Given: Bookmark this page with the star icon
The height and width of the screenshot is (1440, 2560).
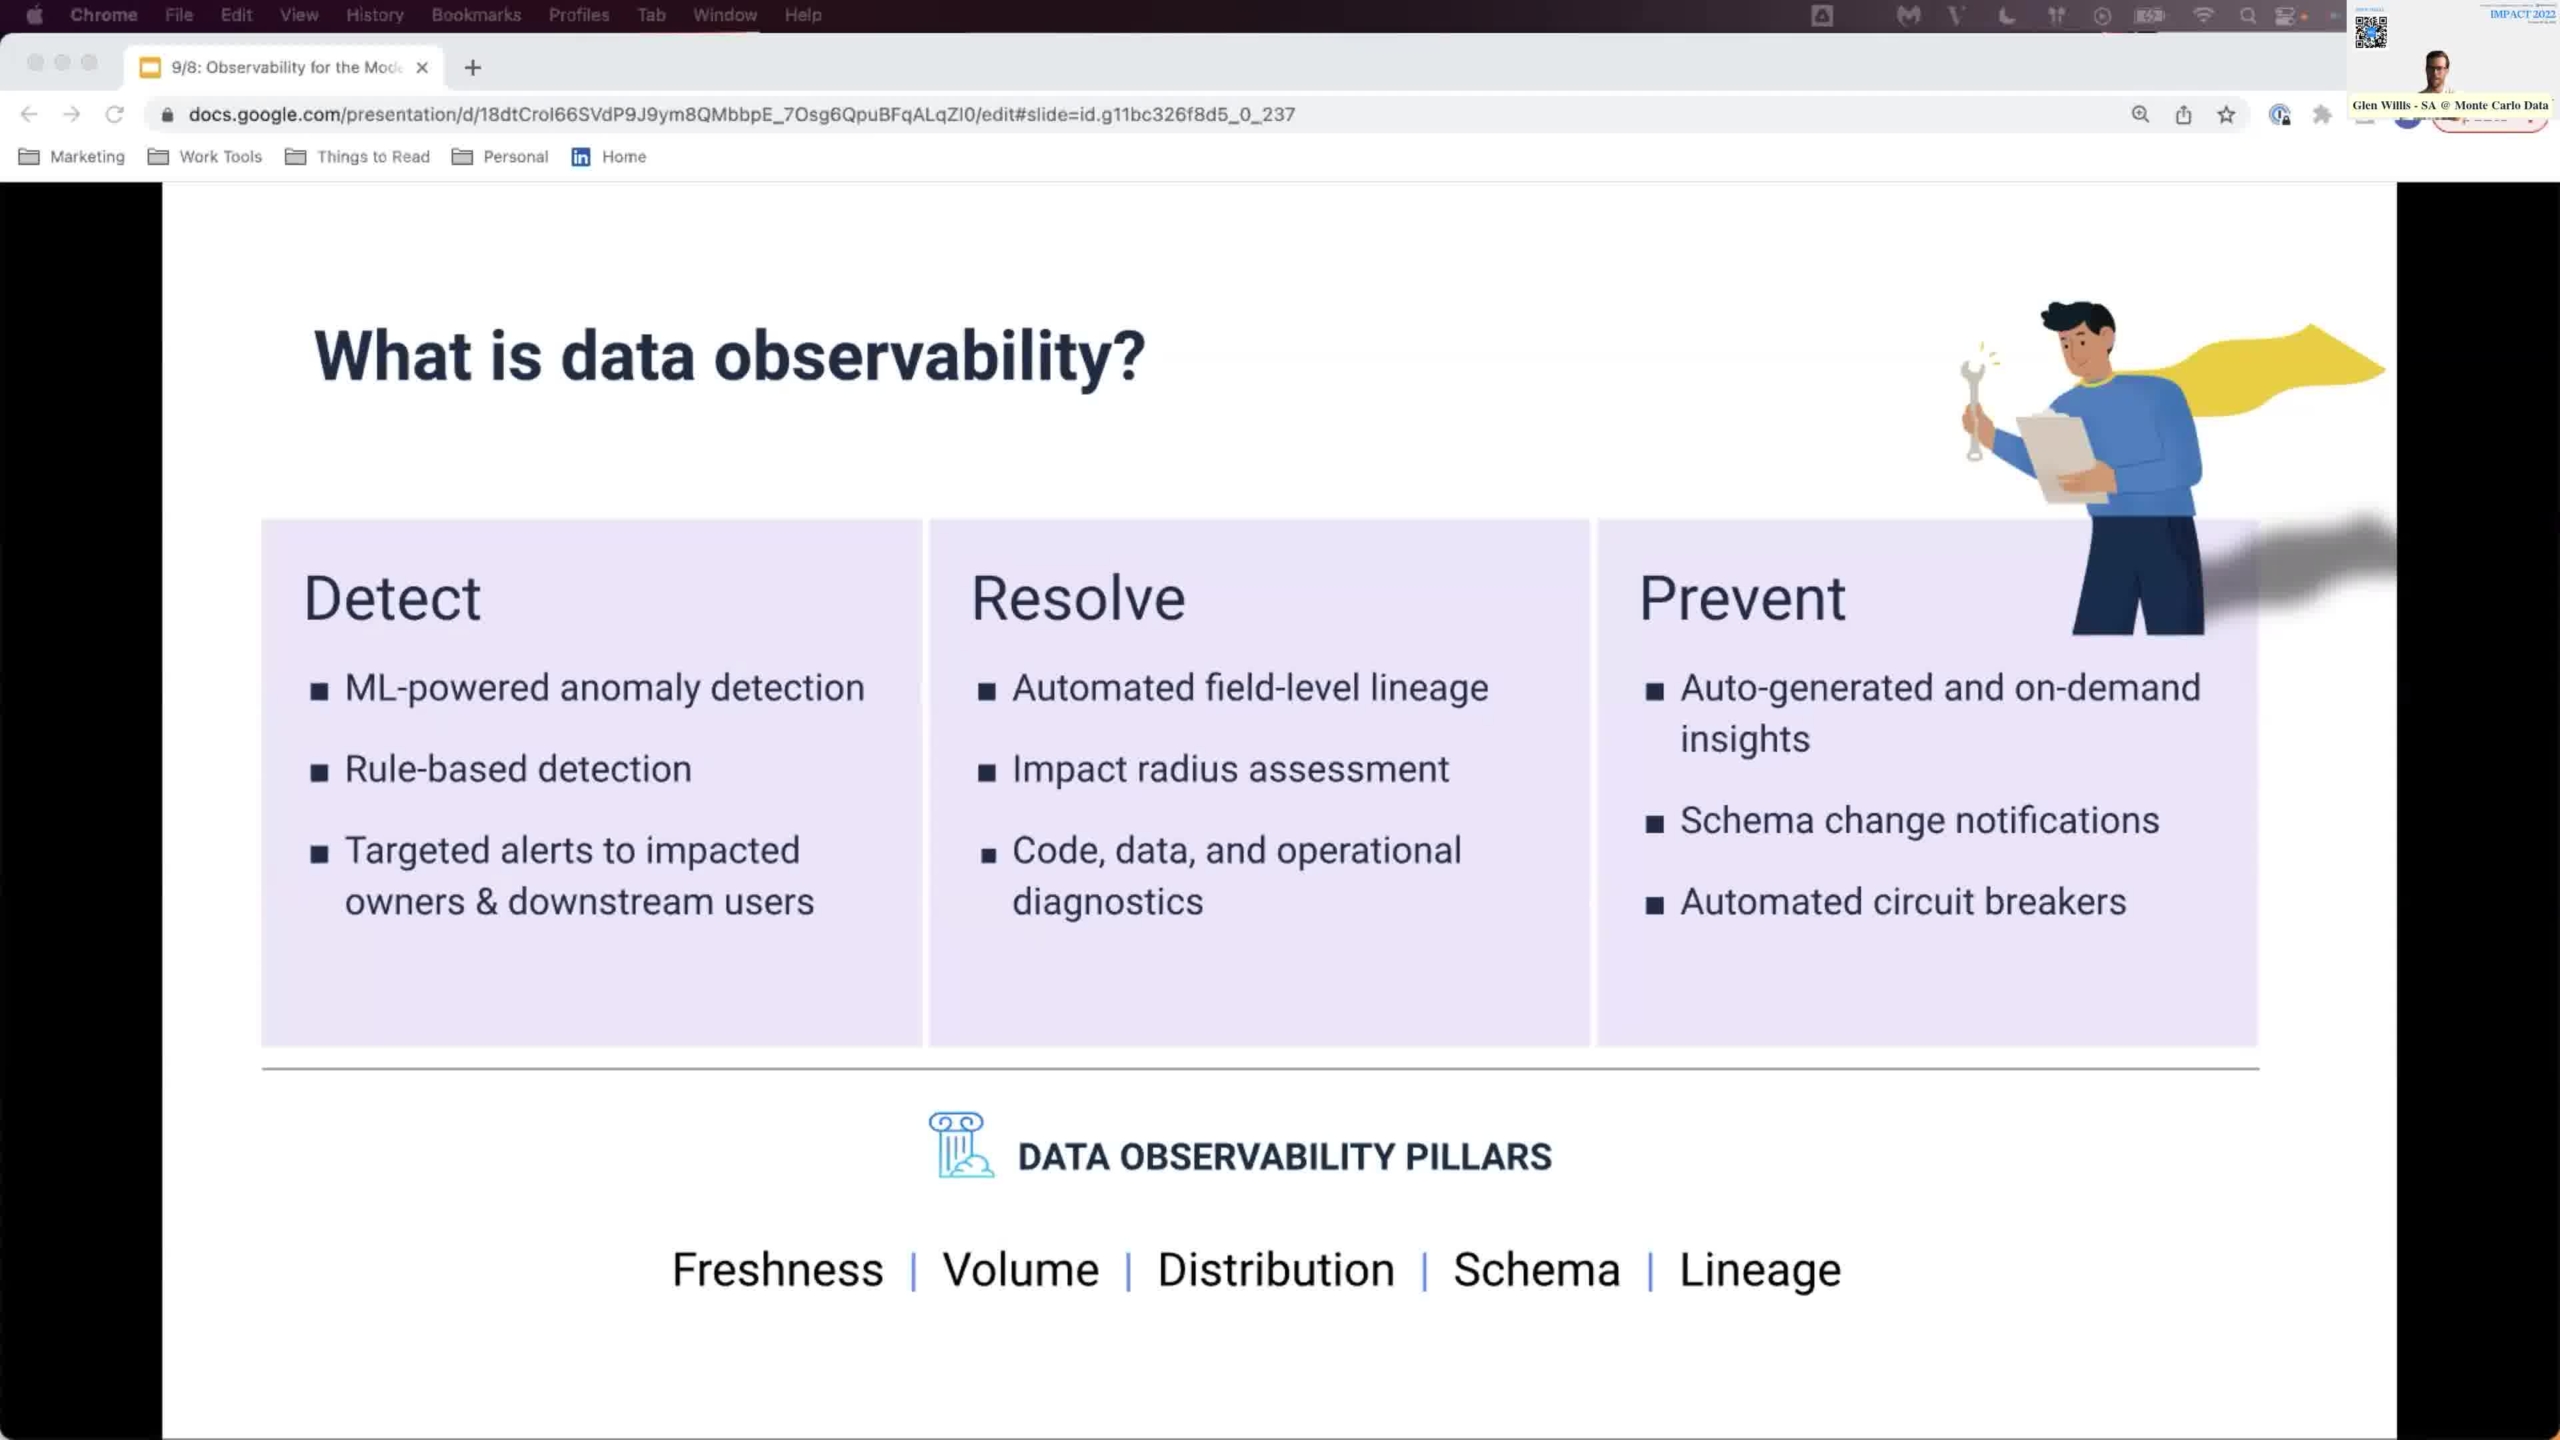Looking at the screenshot, I should click(2226, 114).
